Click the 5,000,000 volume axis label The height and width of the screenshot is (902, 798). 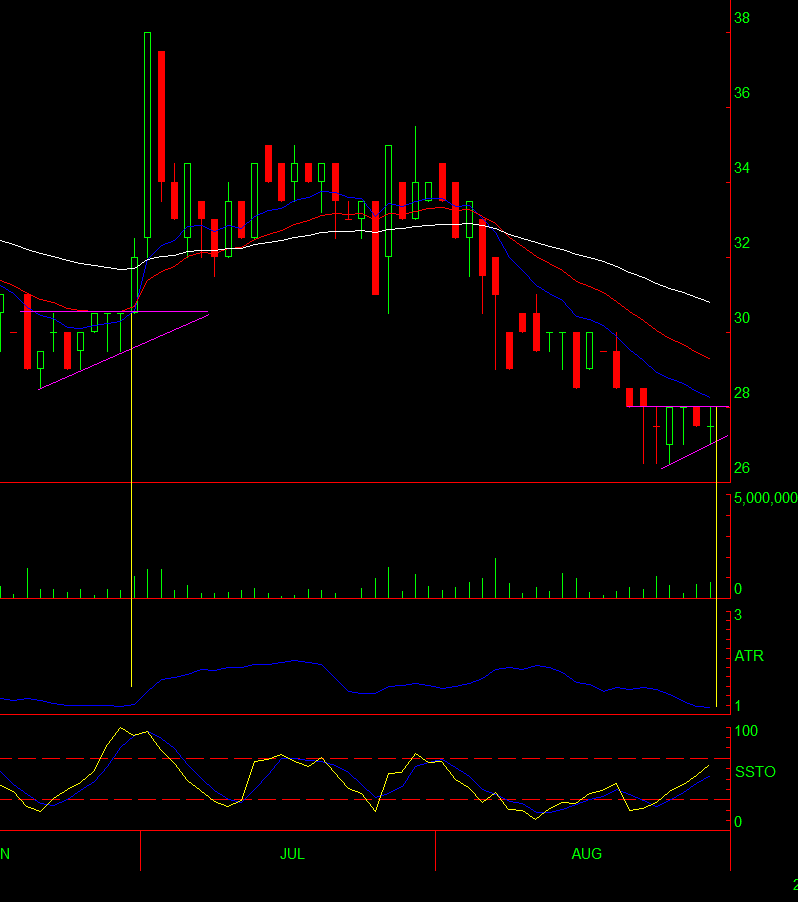pyautogui.click(x=766, y=498)
